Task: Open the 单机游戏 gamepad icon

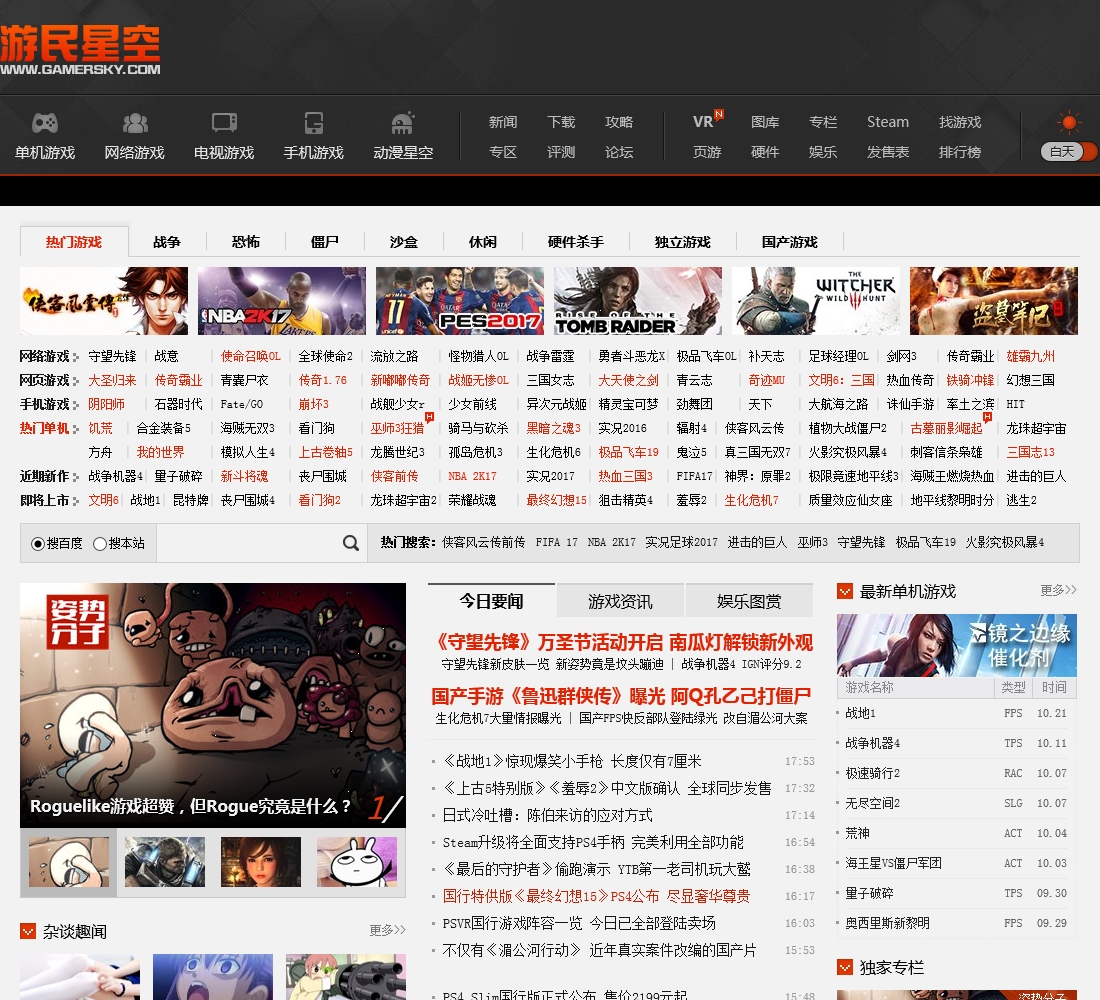Action: pos(45,124)
